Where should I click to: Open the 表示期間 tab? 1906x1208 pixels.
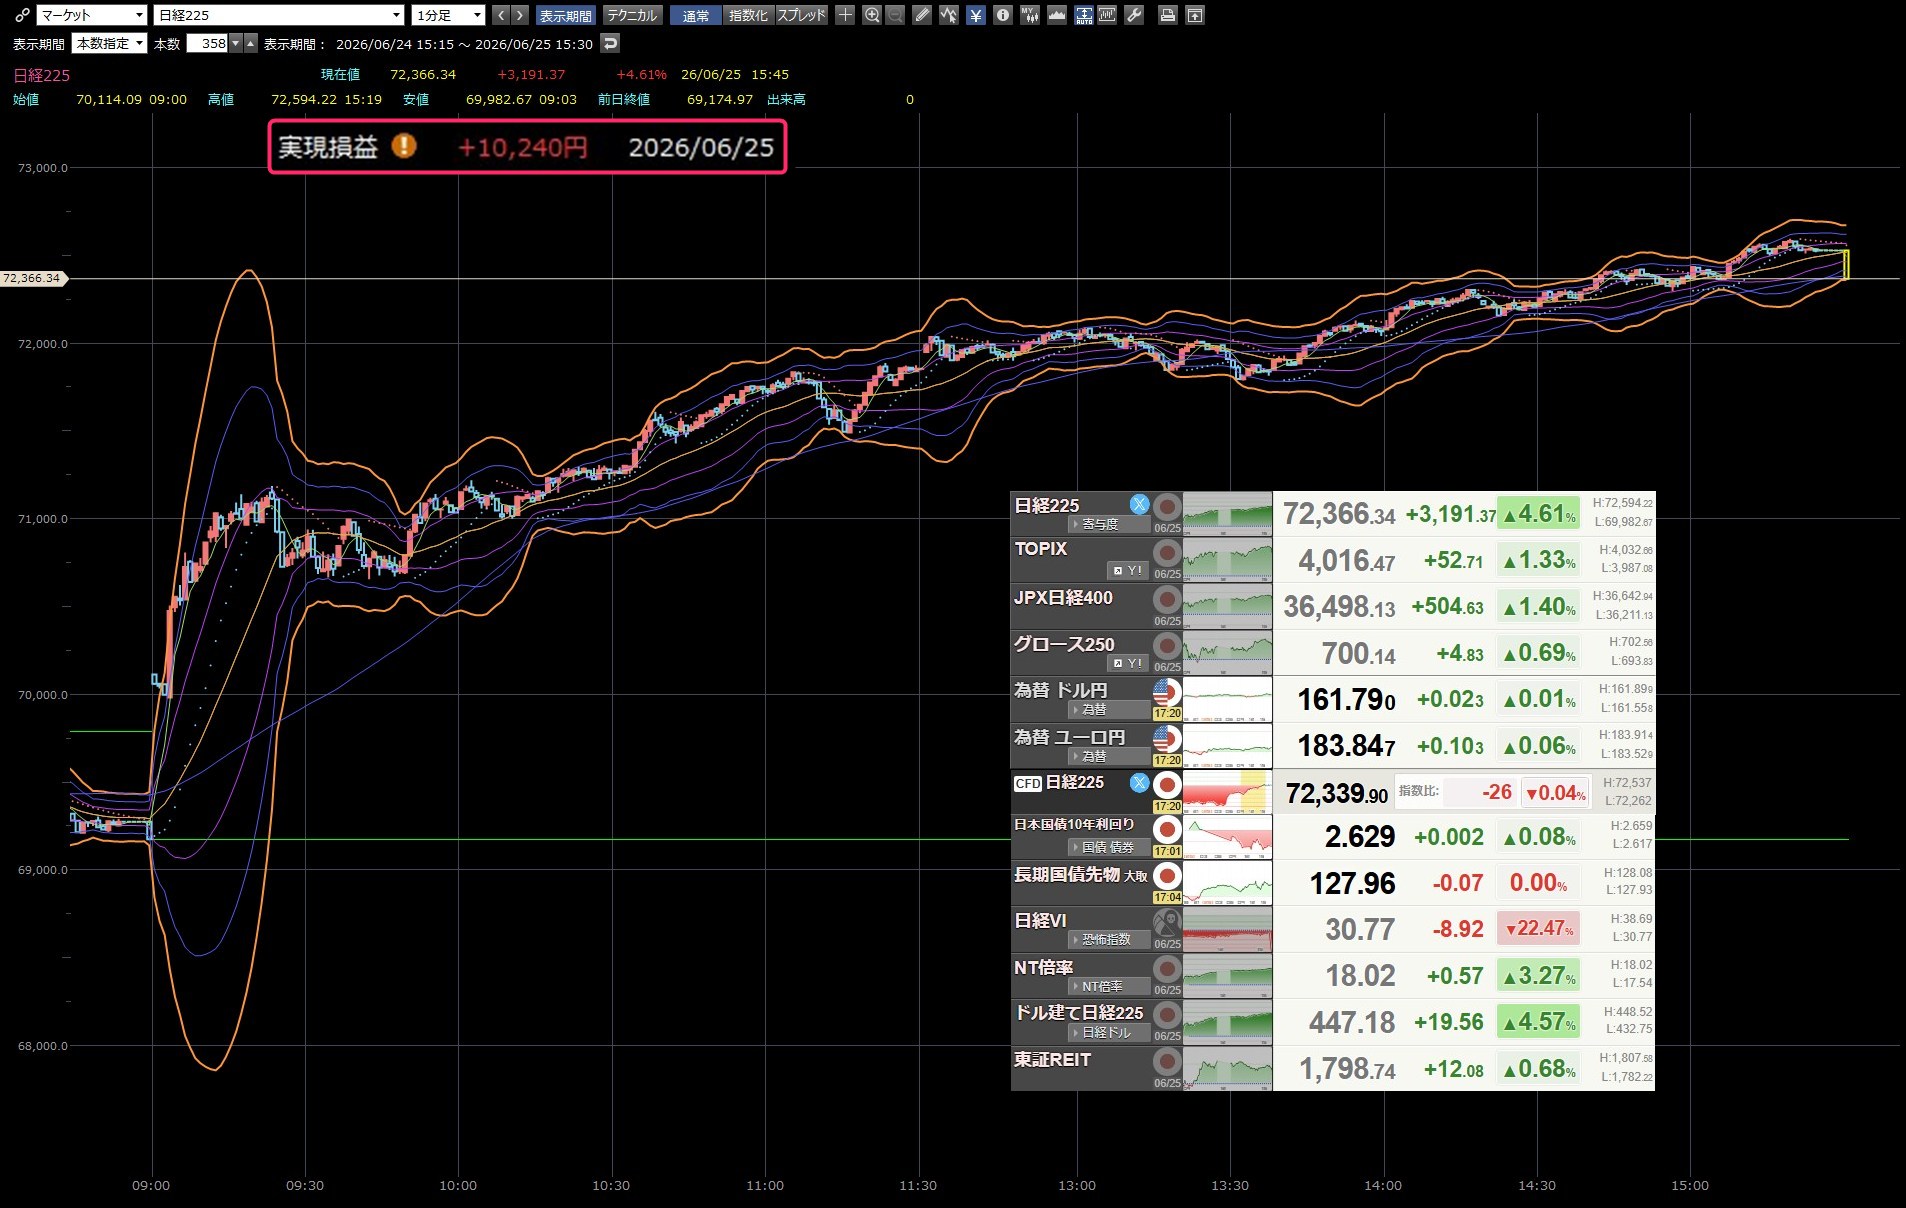[566, 15]
